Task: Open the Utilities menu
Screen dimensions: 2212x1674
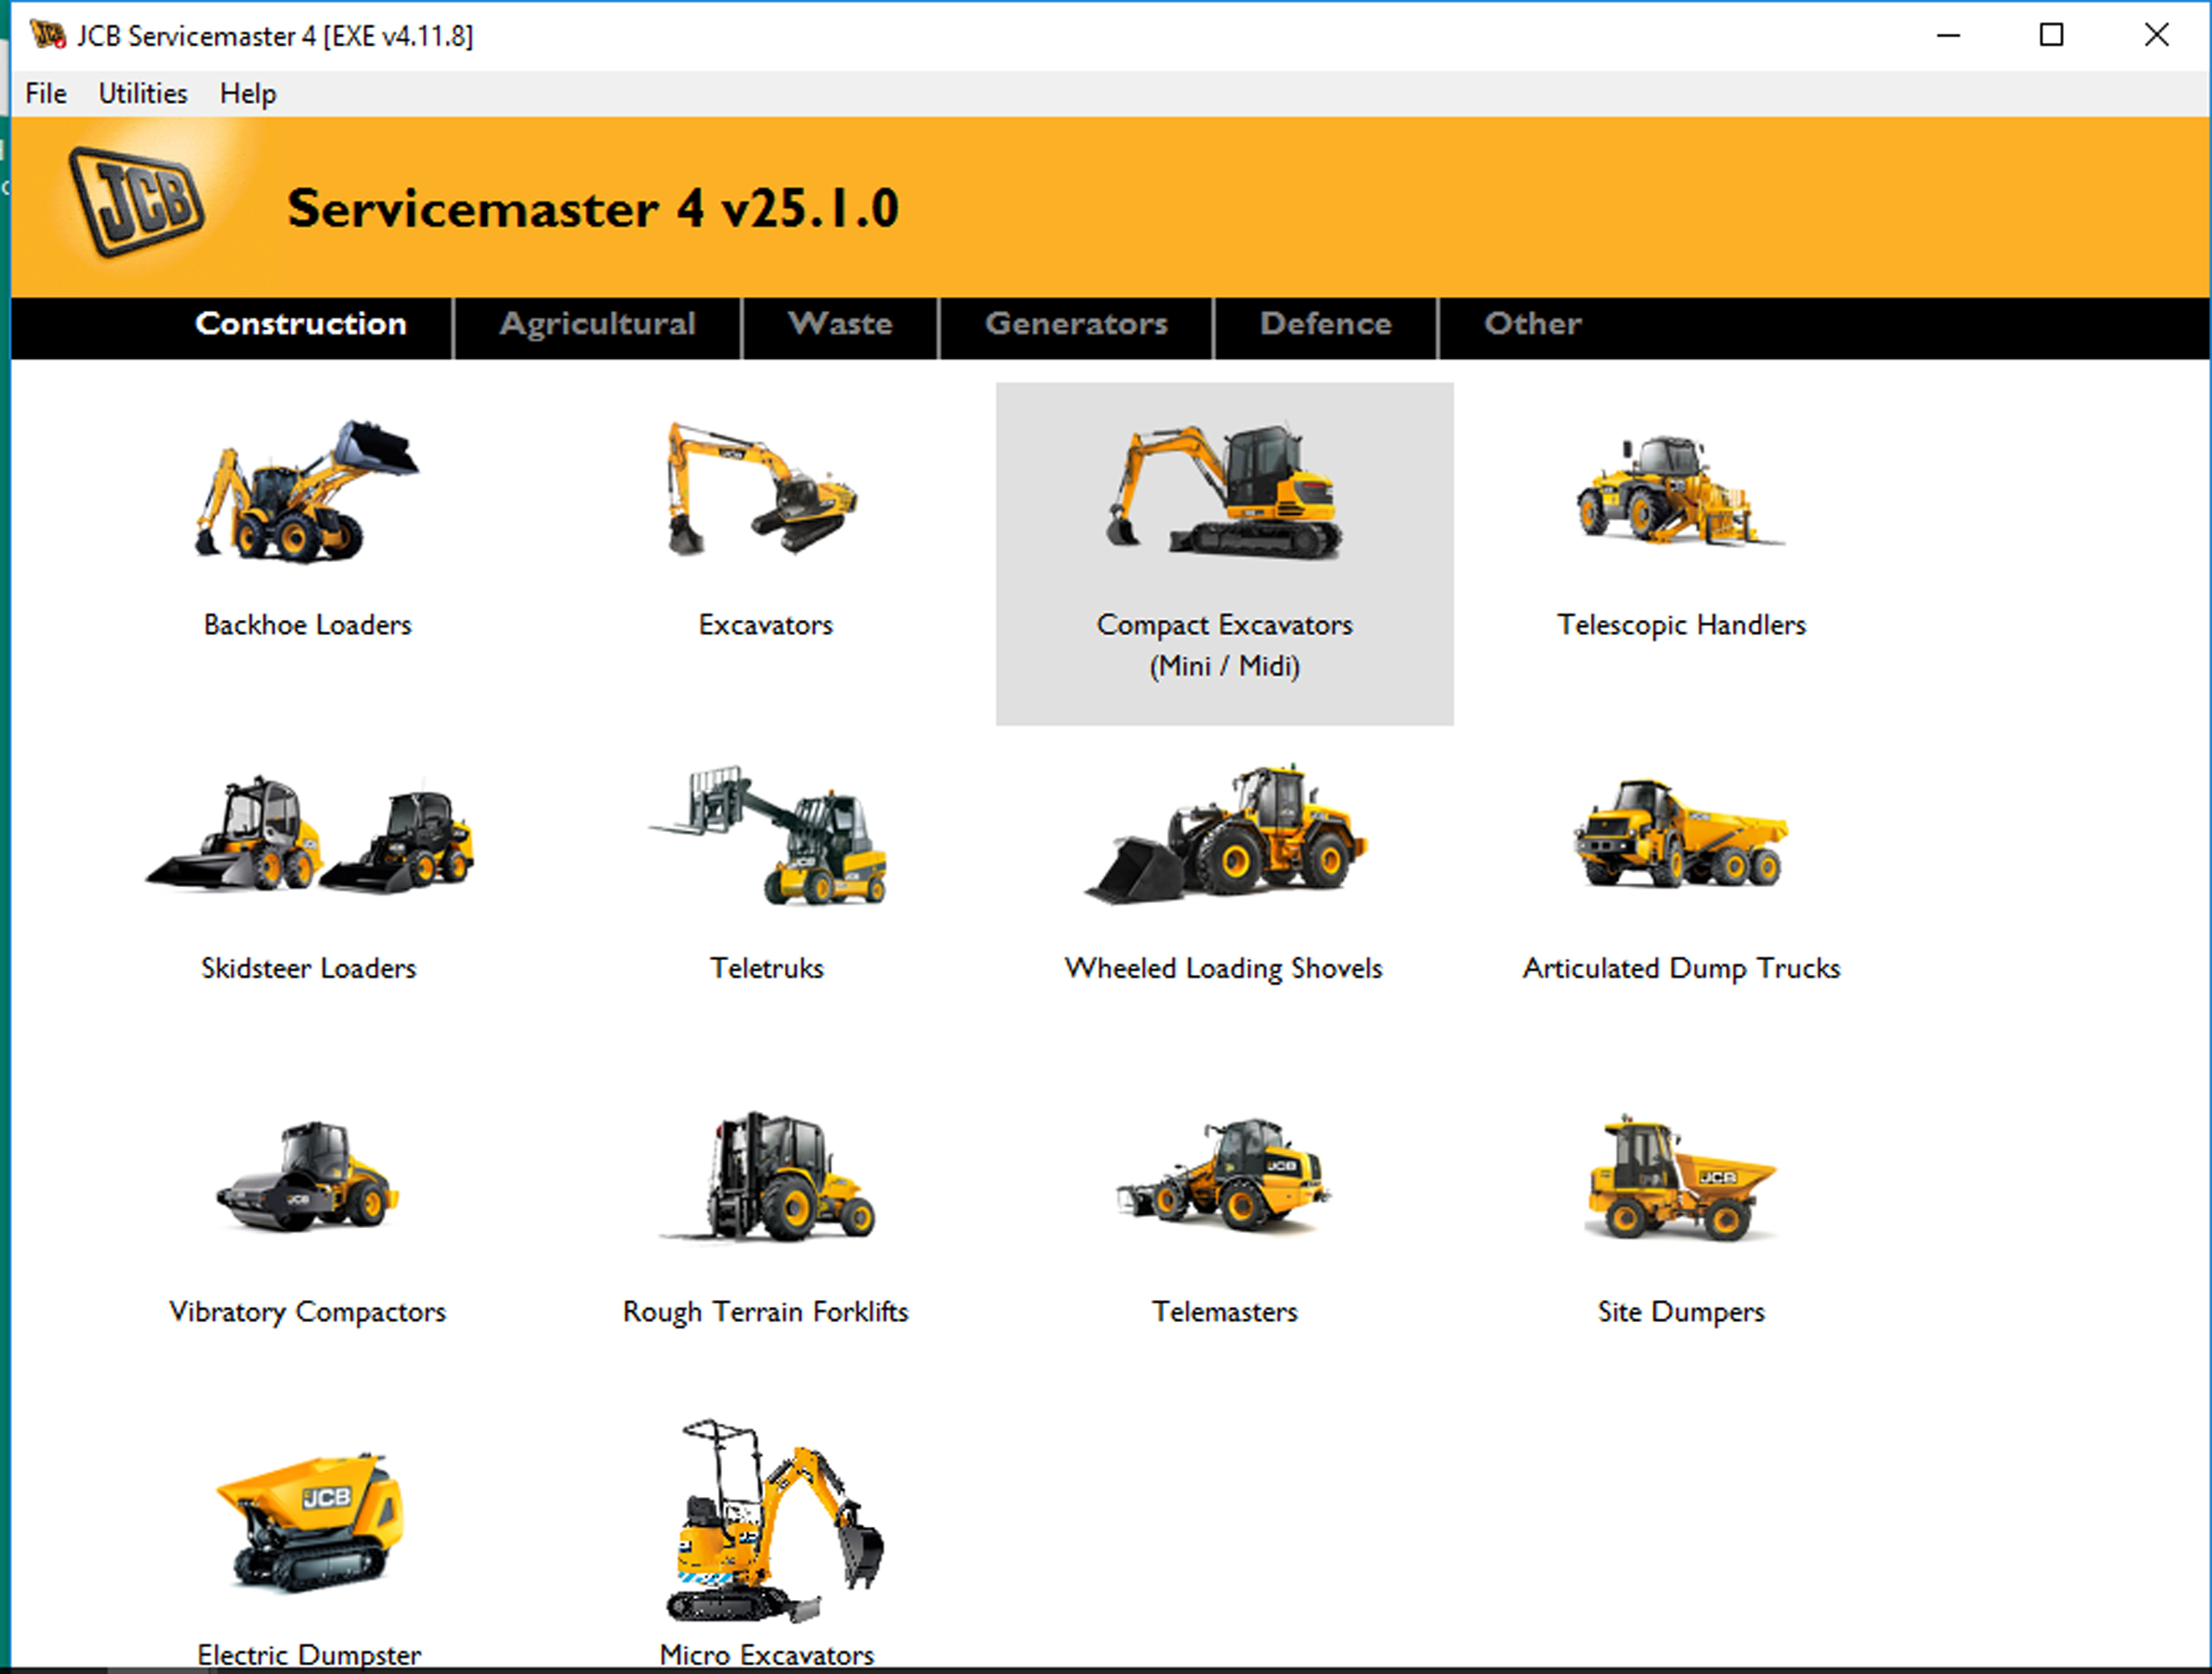Action: coord(142,94)
